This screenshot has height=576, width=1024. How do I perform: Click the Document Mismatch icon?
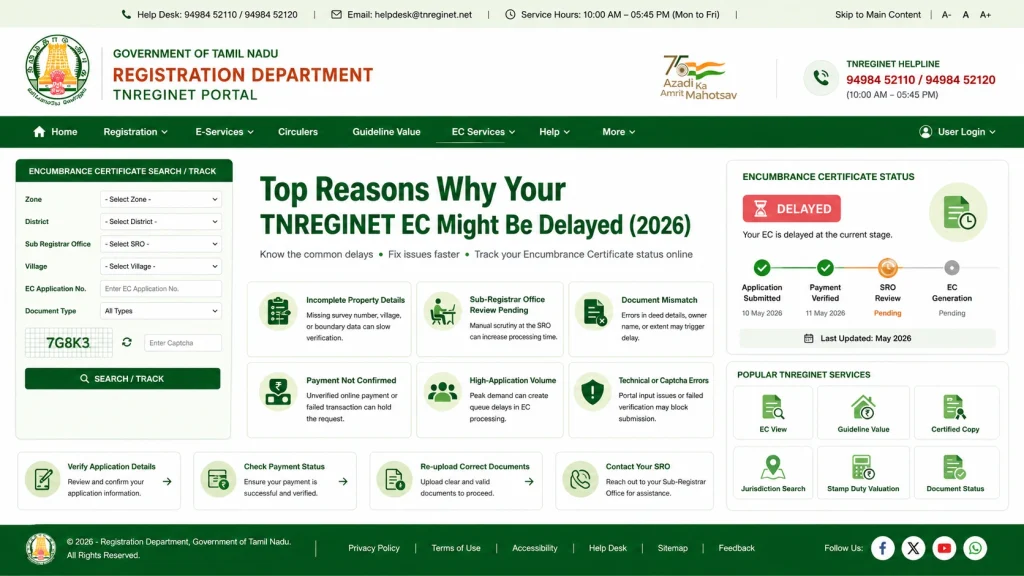(594, 312)
